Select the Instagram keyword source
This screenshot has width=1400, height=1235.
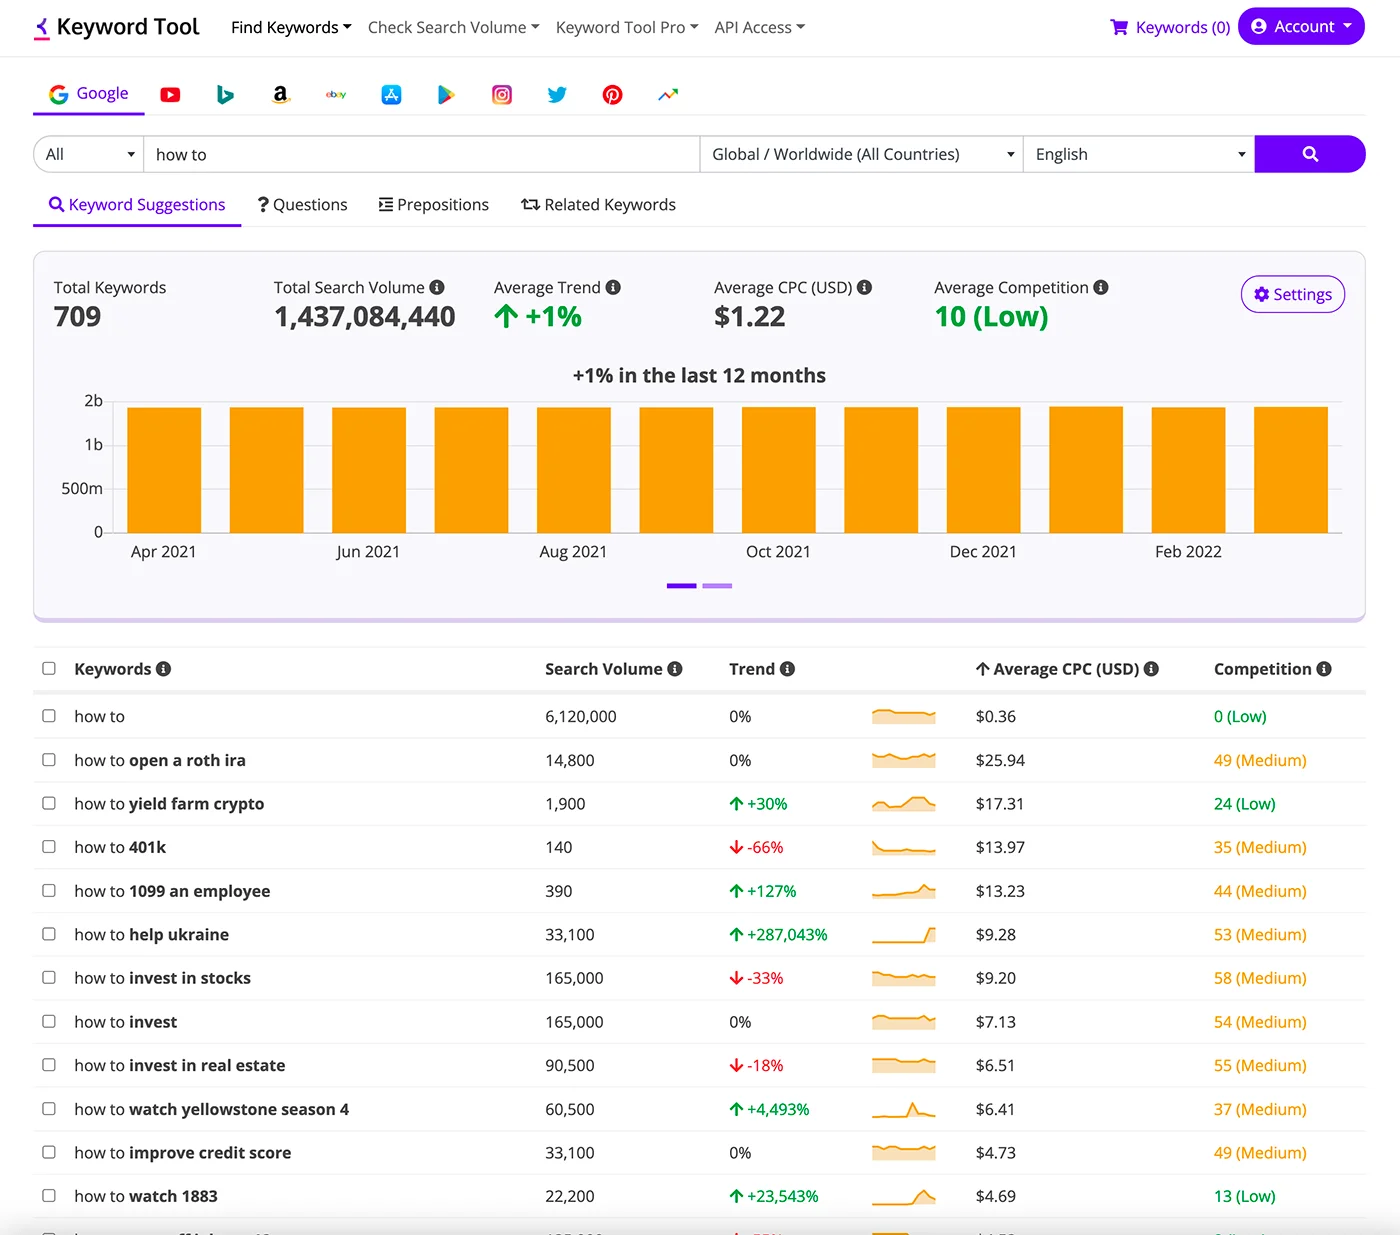501,94
